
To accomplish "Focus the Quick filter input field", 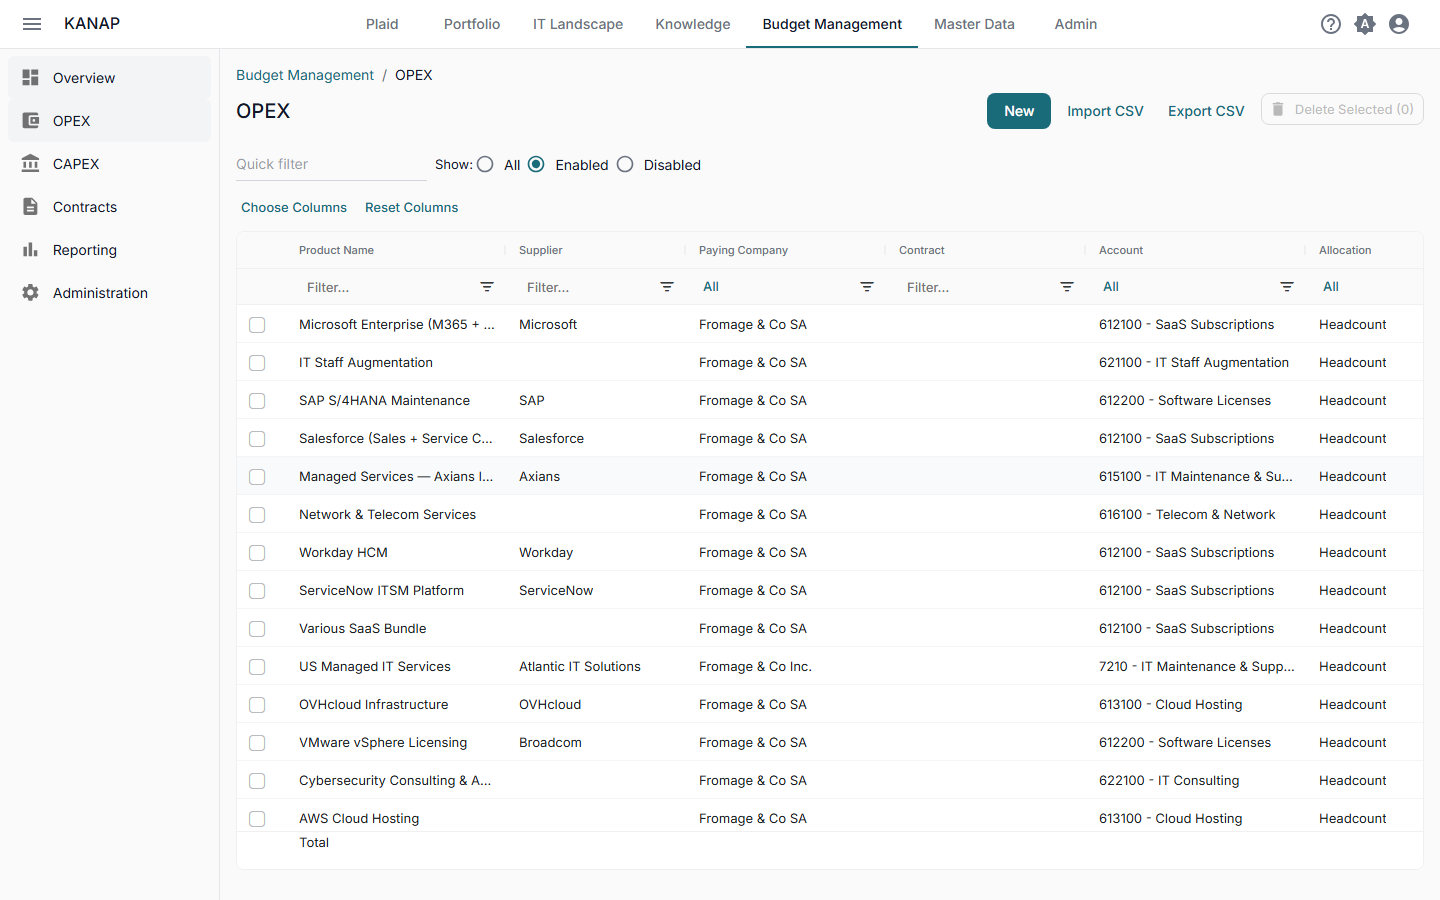I will click(x=331, y=164).
